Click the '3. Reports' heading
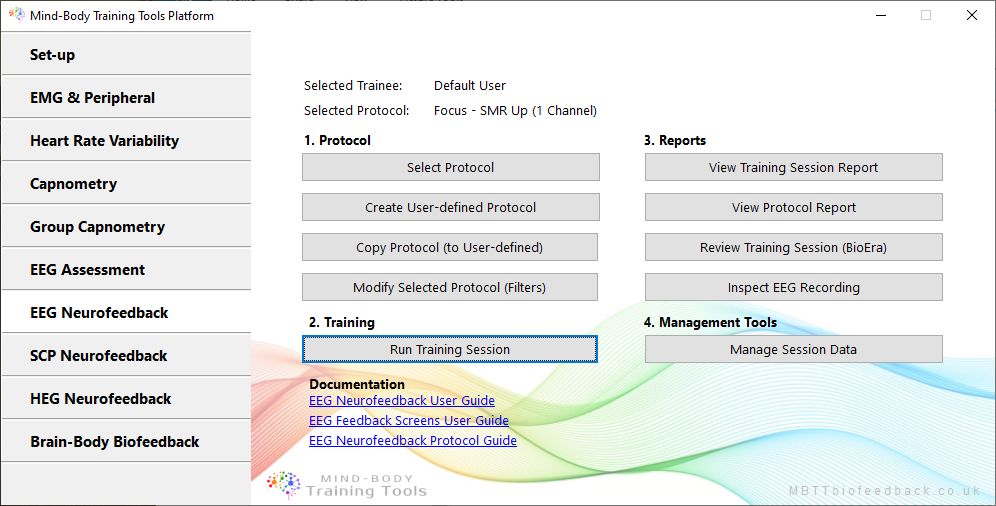Image resolution: width=996 pixels, height=506 pixels. [675, 140]
